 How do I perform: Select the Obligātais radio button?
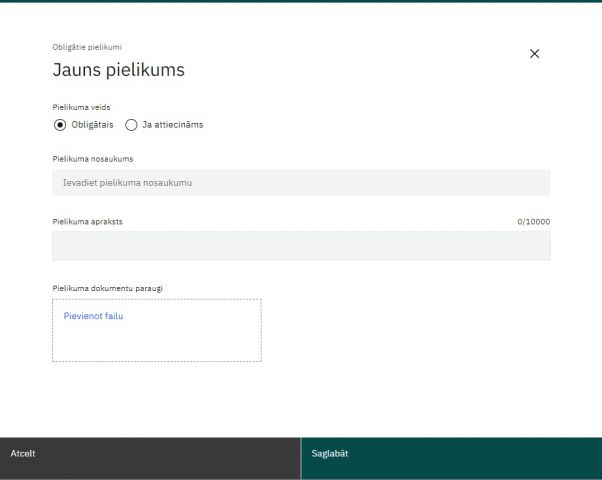click(x=60, y=125)
